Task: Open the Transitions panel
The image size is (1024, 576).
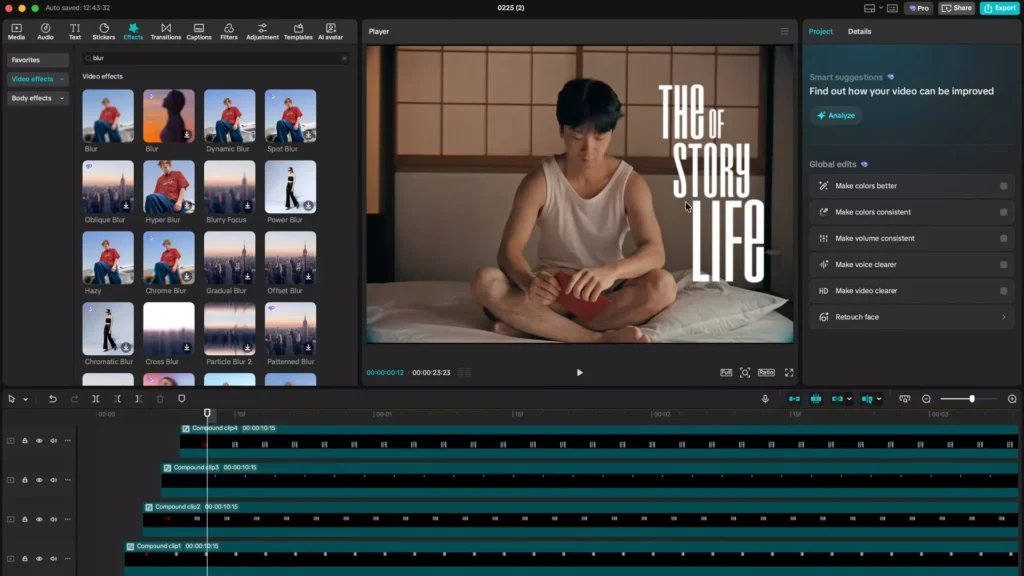Action: pos(166,31)
